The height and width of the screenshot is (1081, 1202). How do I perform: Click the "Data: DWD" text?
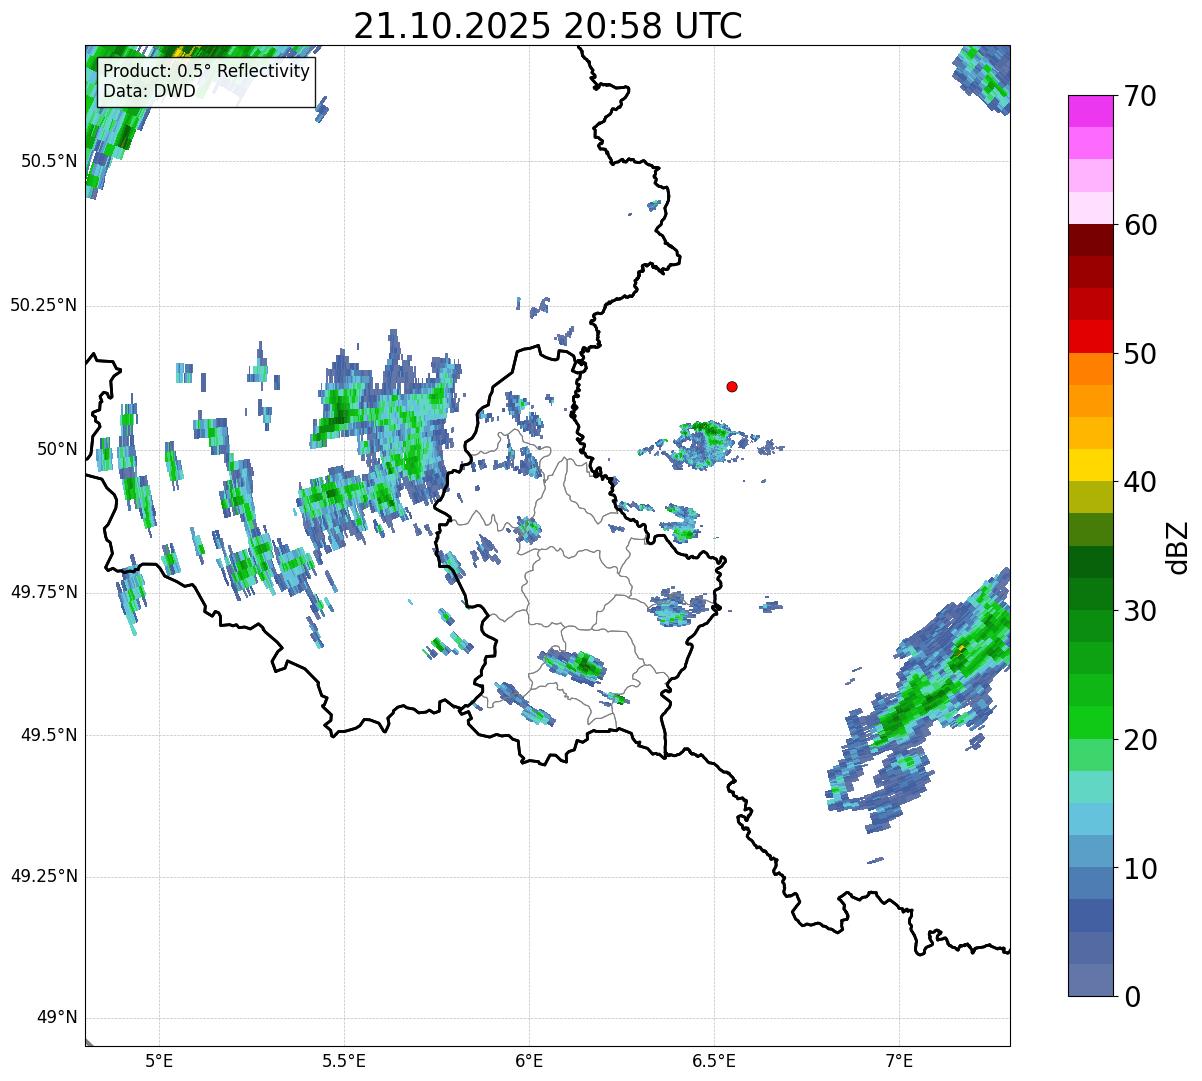149,91
